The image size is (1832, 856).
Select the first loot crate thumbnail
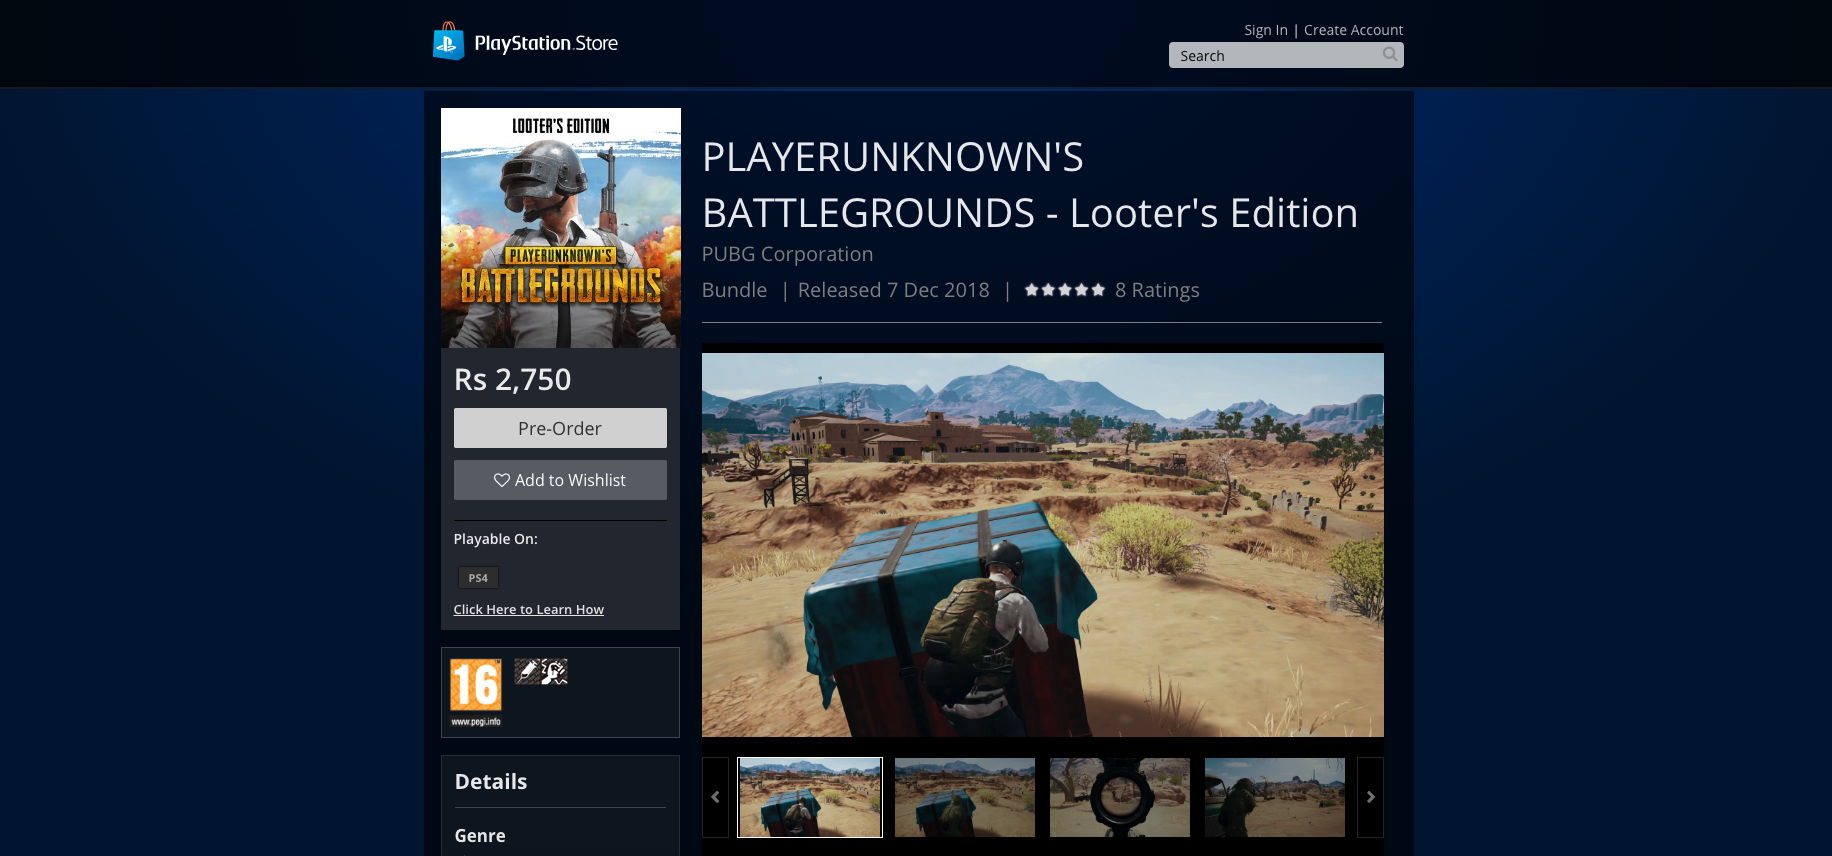coord(810,797)
